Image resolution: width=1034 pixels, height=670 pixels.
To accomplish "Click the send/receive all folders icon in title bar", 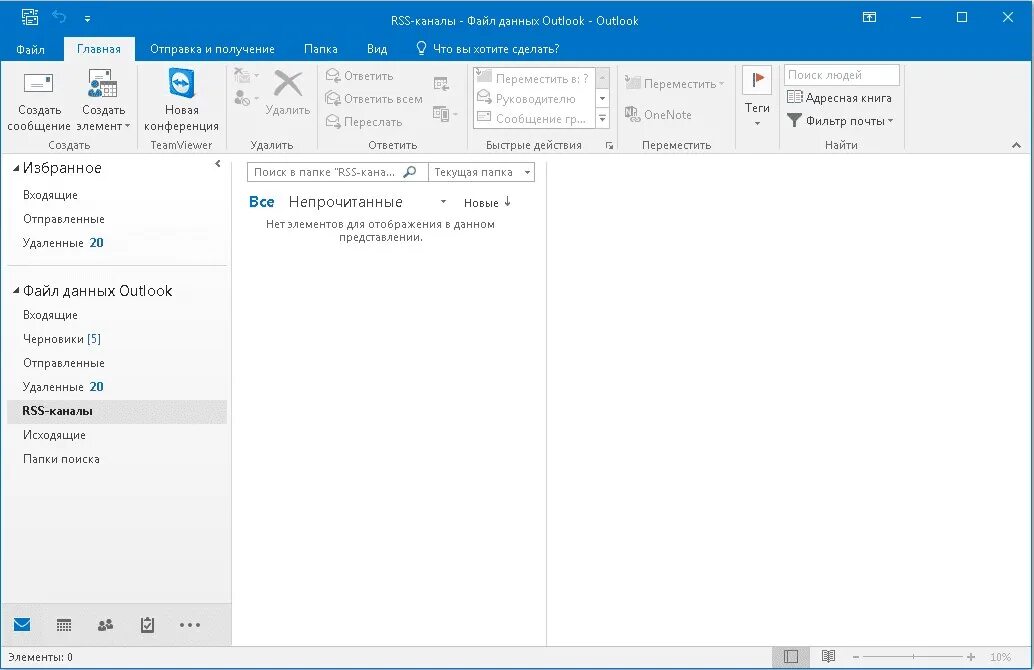I will 30,17.
